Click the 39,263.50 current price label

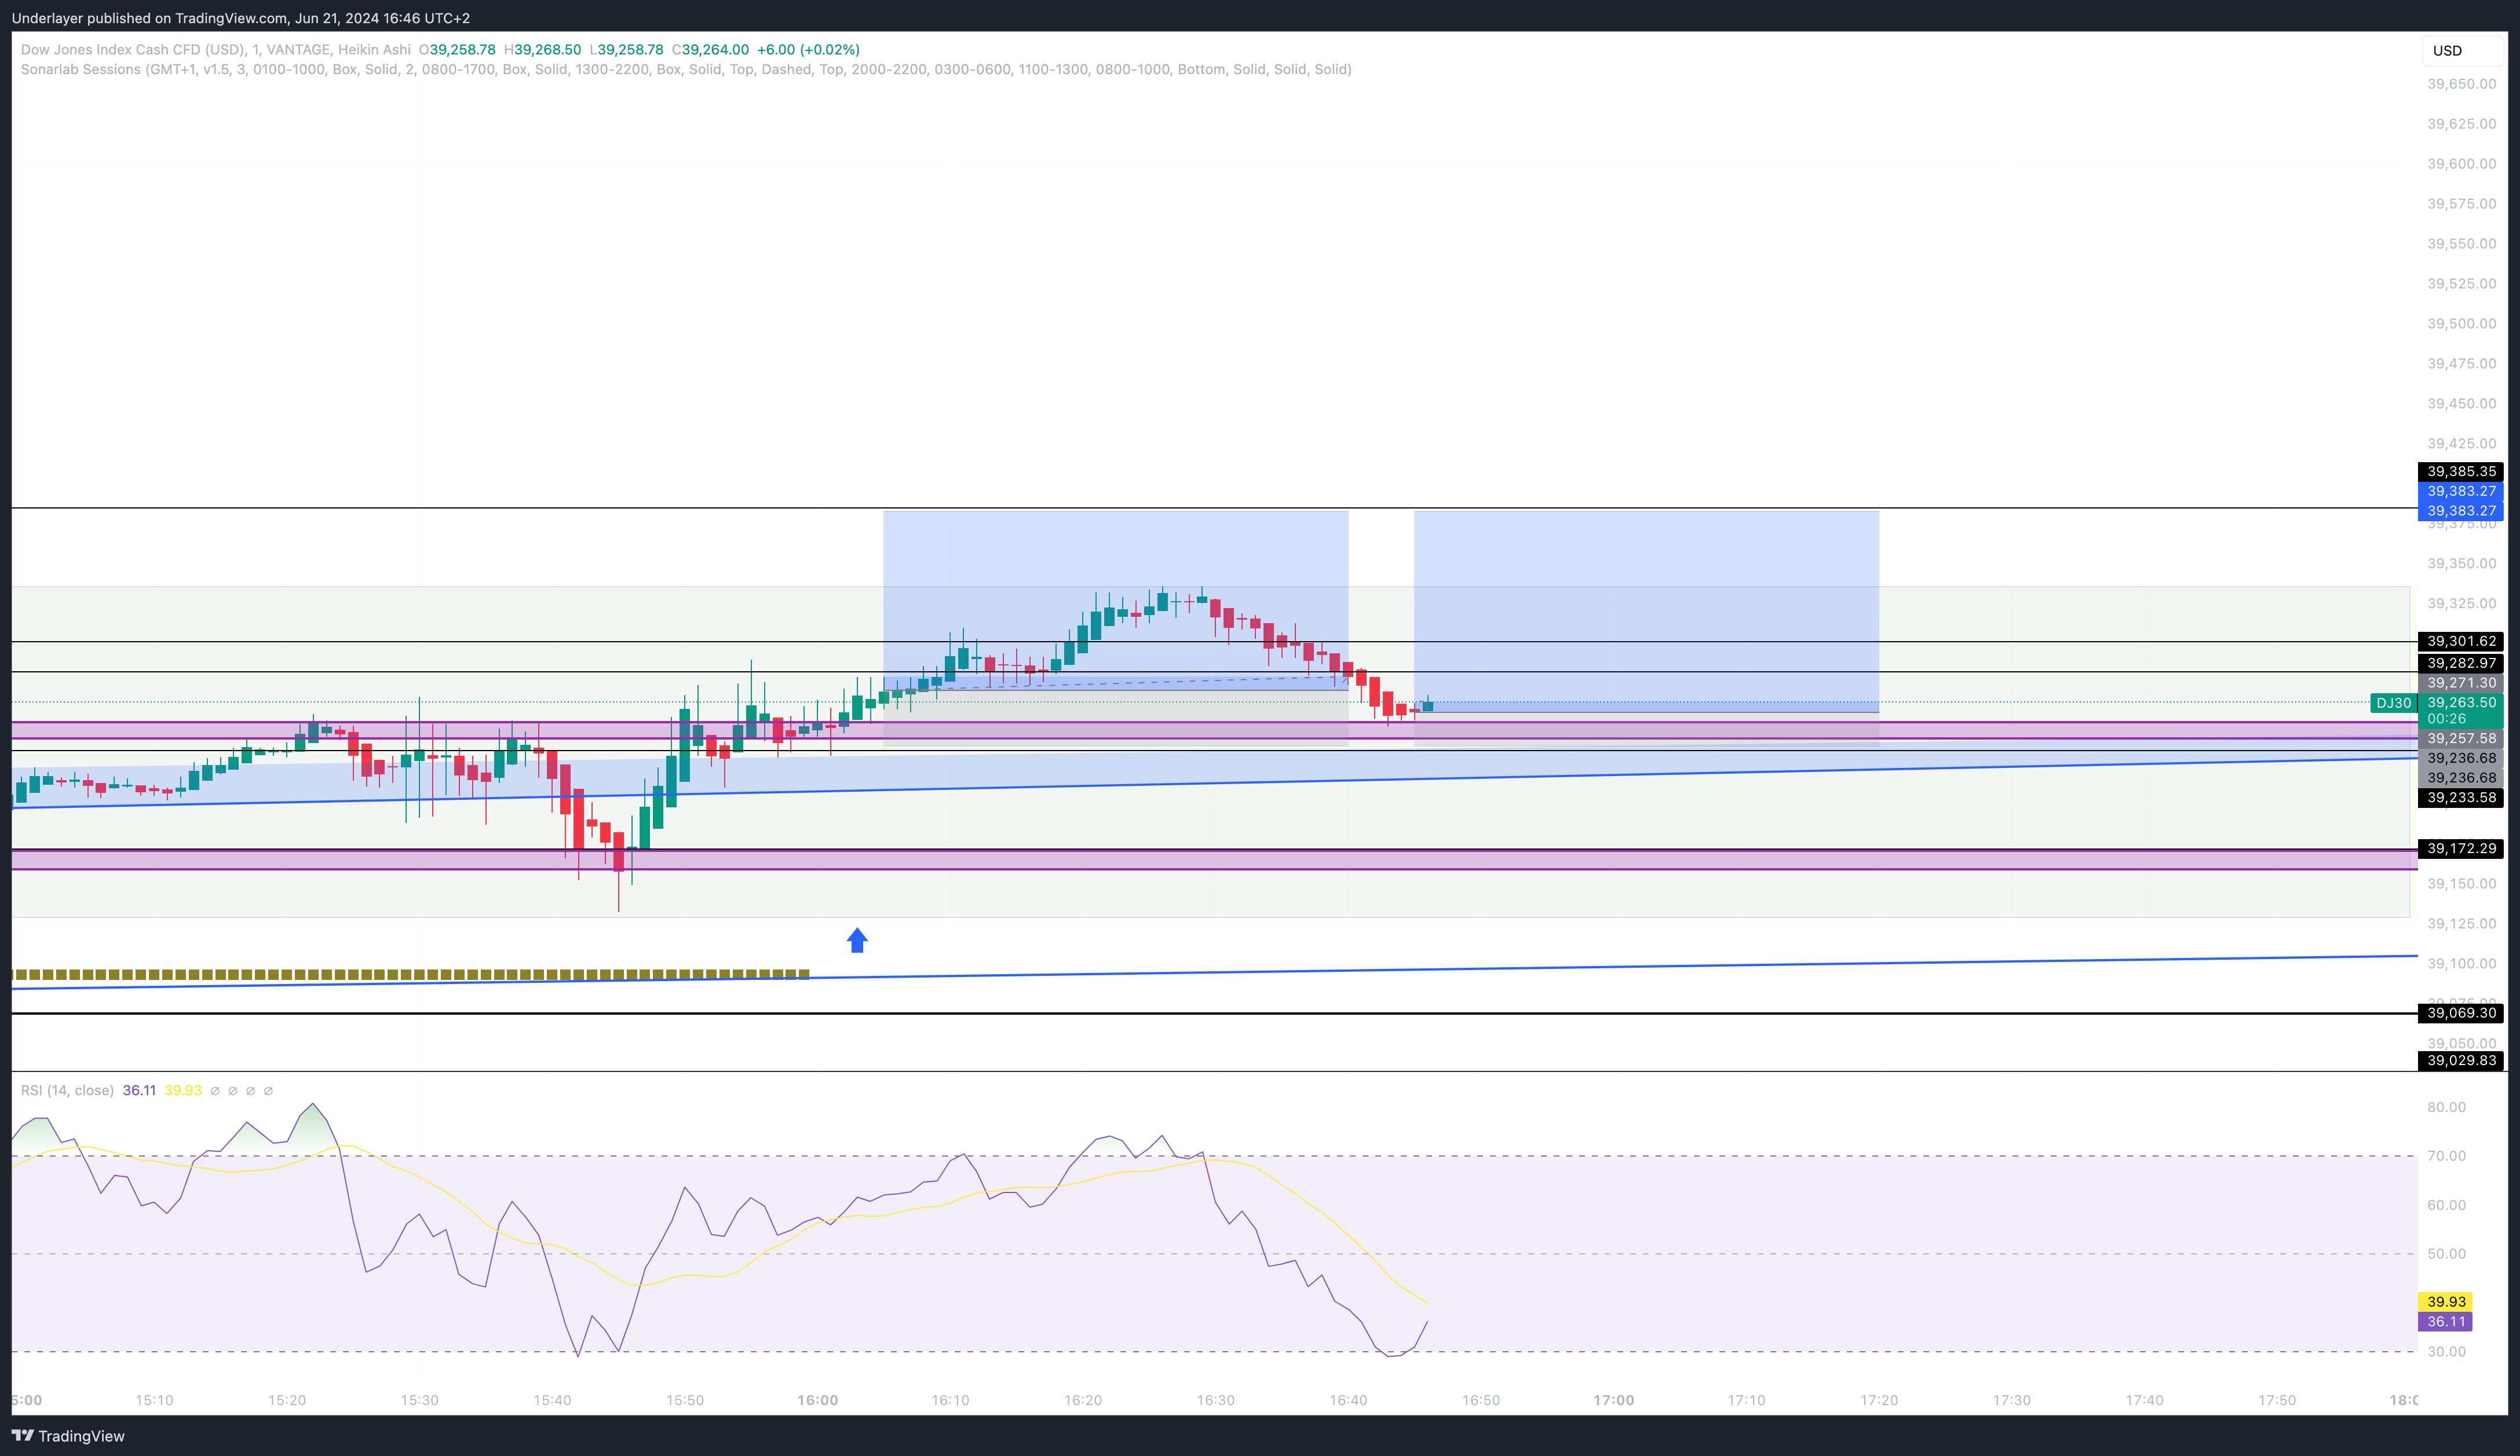pos(2461,702)
